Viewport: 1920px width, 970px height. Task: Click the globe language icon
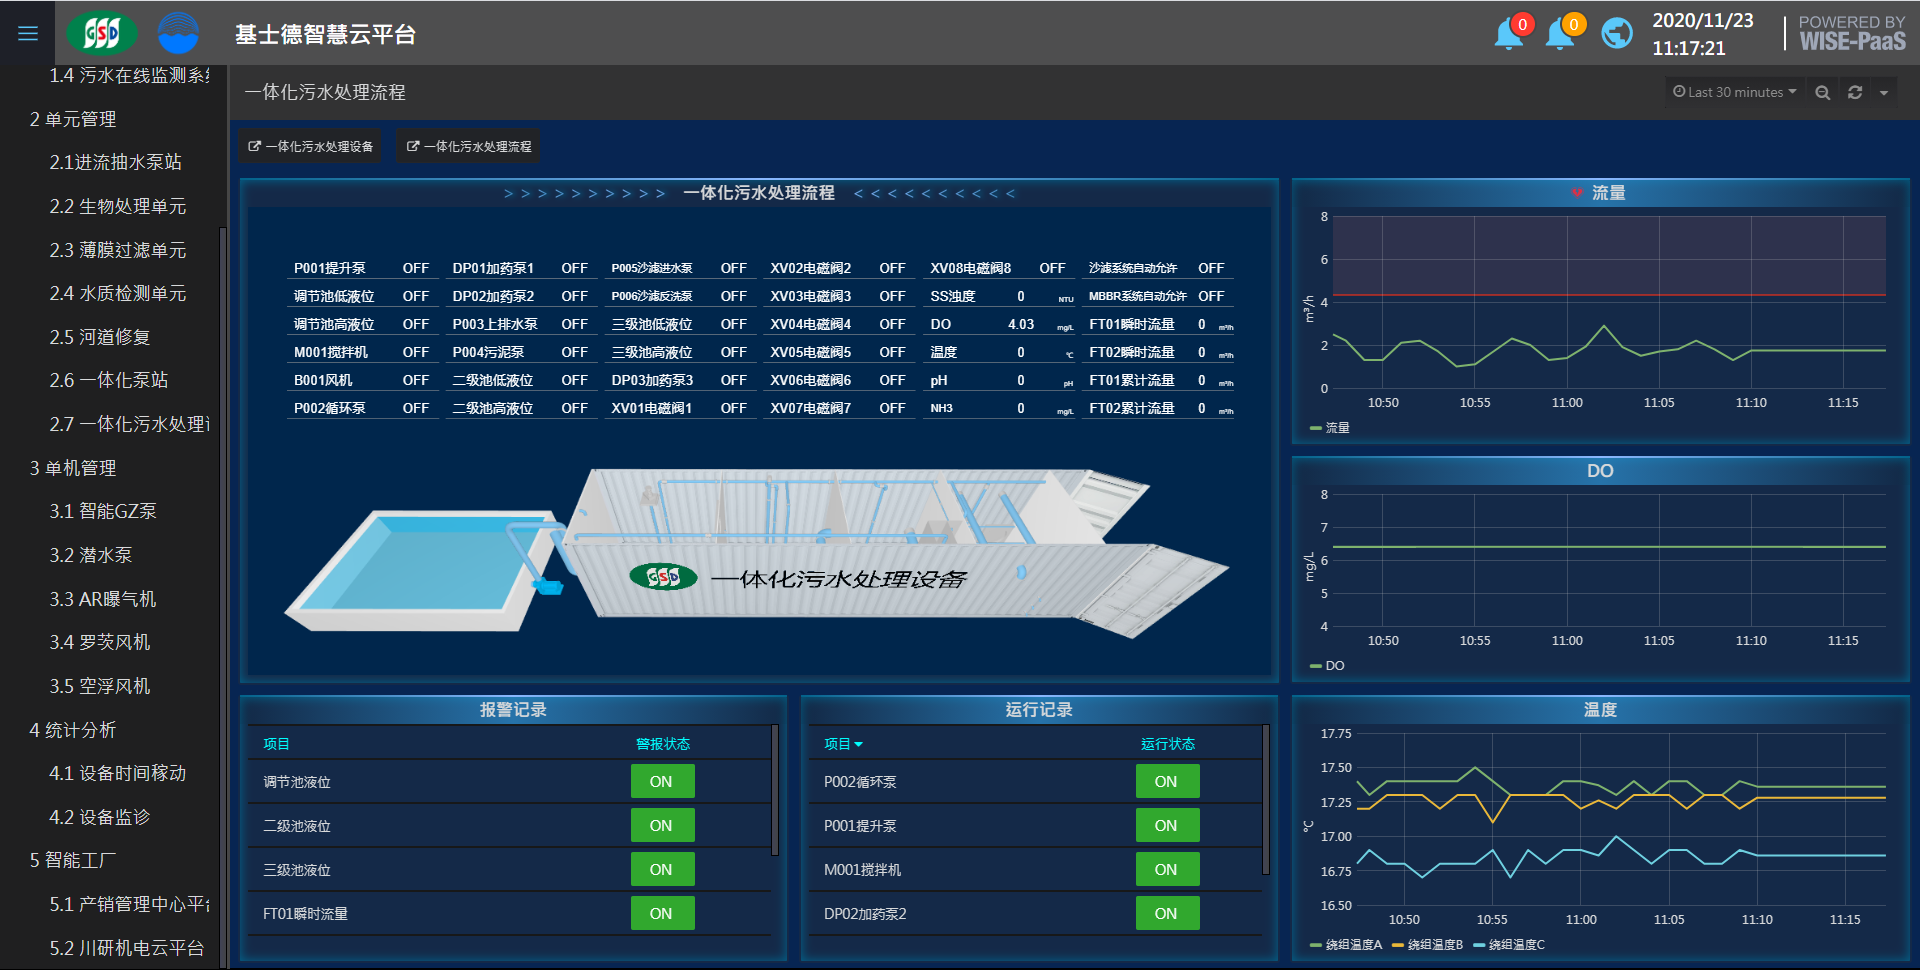click(1616, 34)
